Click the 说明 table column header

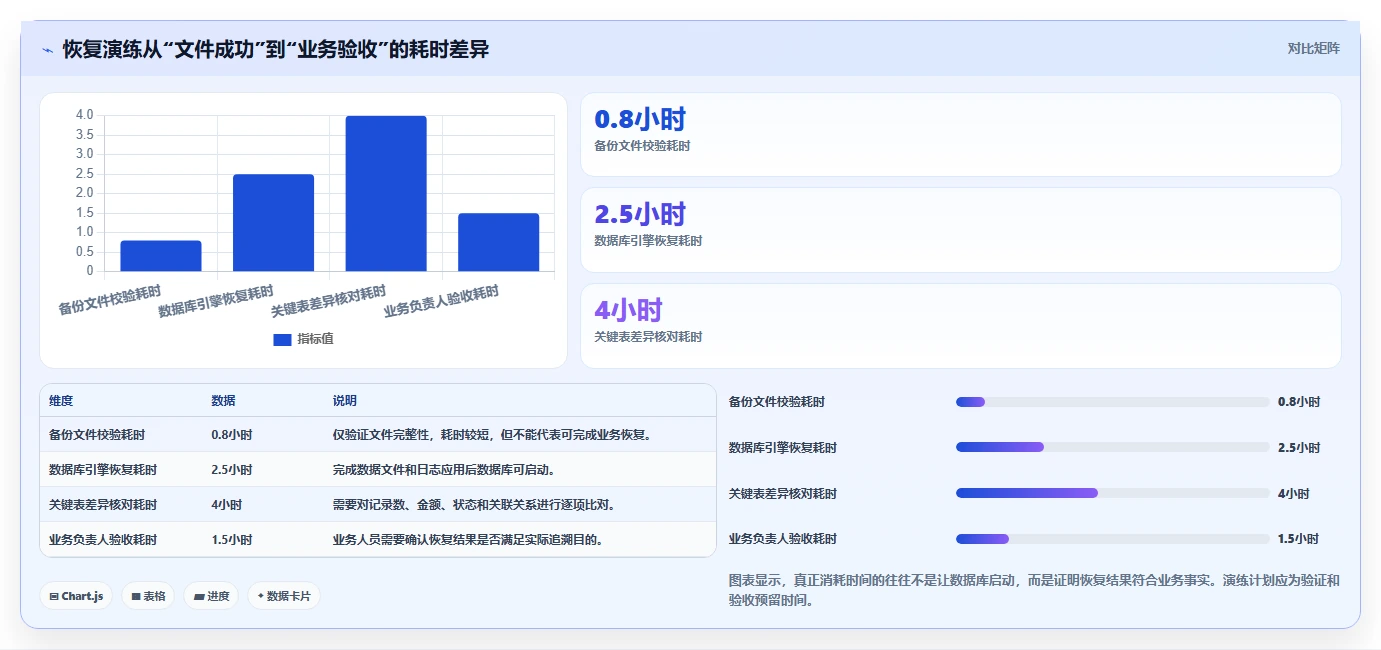344,401
